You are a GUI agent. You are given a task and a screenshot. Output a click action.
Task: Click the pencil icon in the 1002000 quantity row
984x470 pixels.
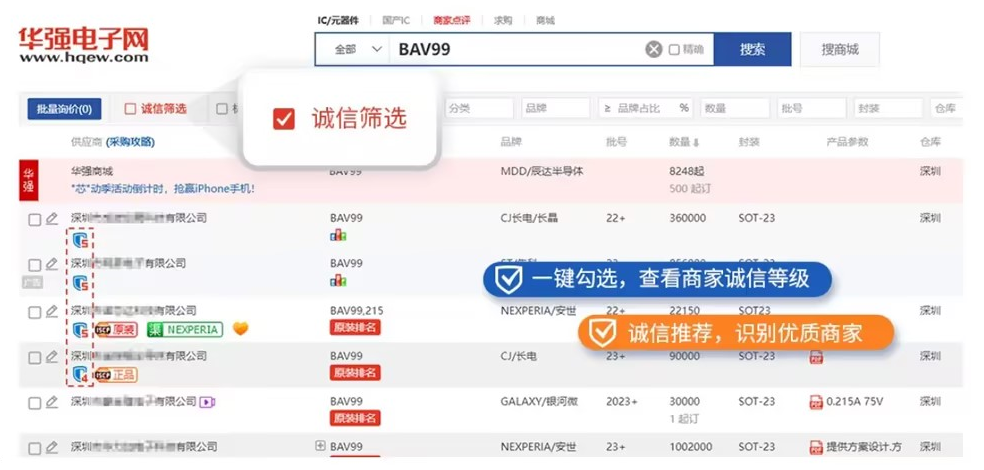coord(52,447)
